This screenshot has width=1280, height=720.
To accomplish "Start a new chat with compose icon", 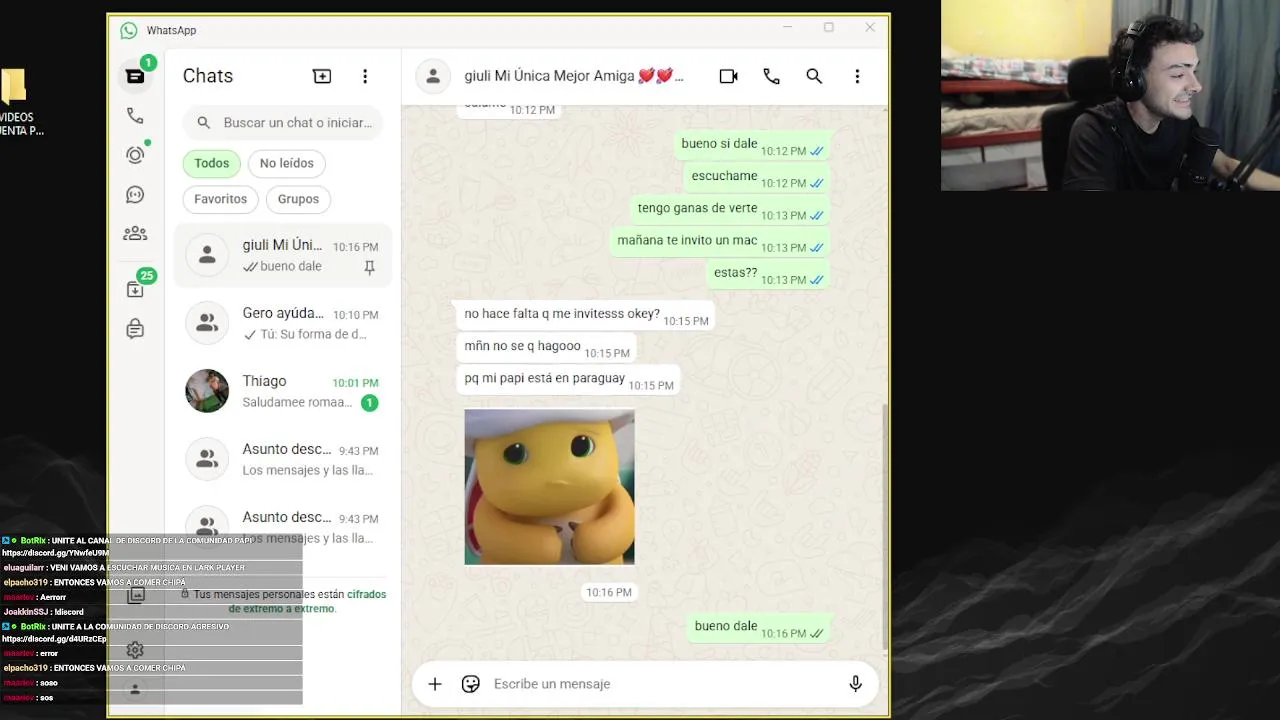I will tap(322, 76).
